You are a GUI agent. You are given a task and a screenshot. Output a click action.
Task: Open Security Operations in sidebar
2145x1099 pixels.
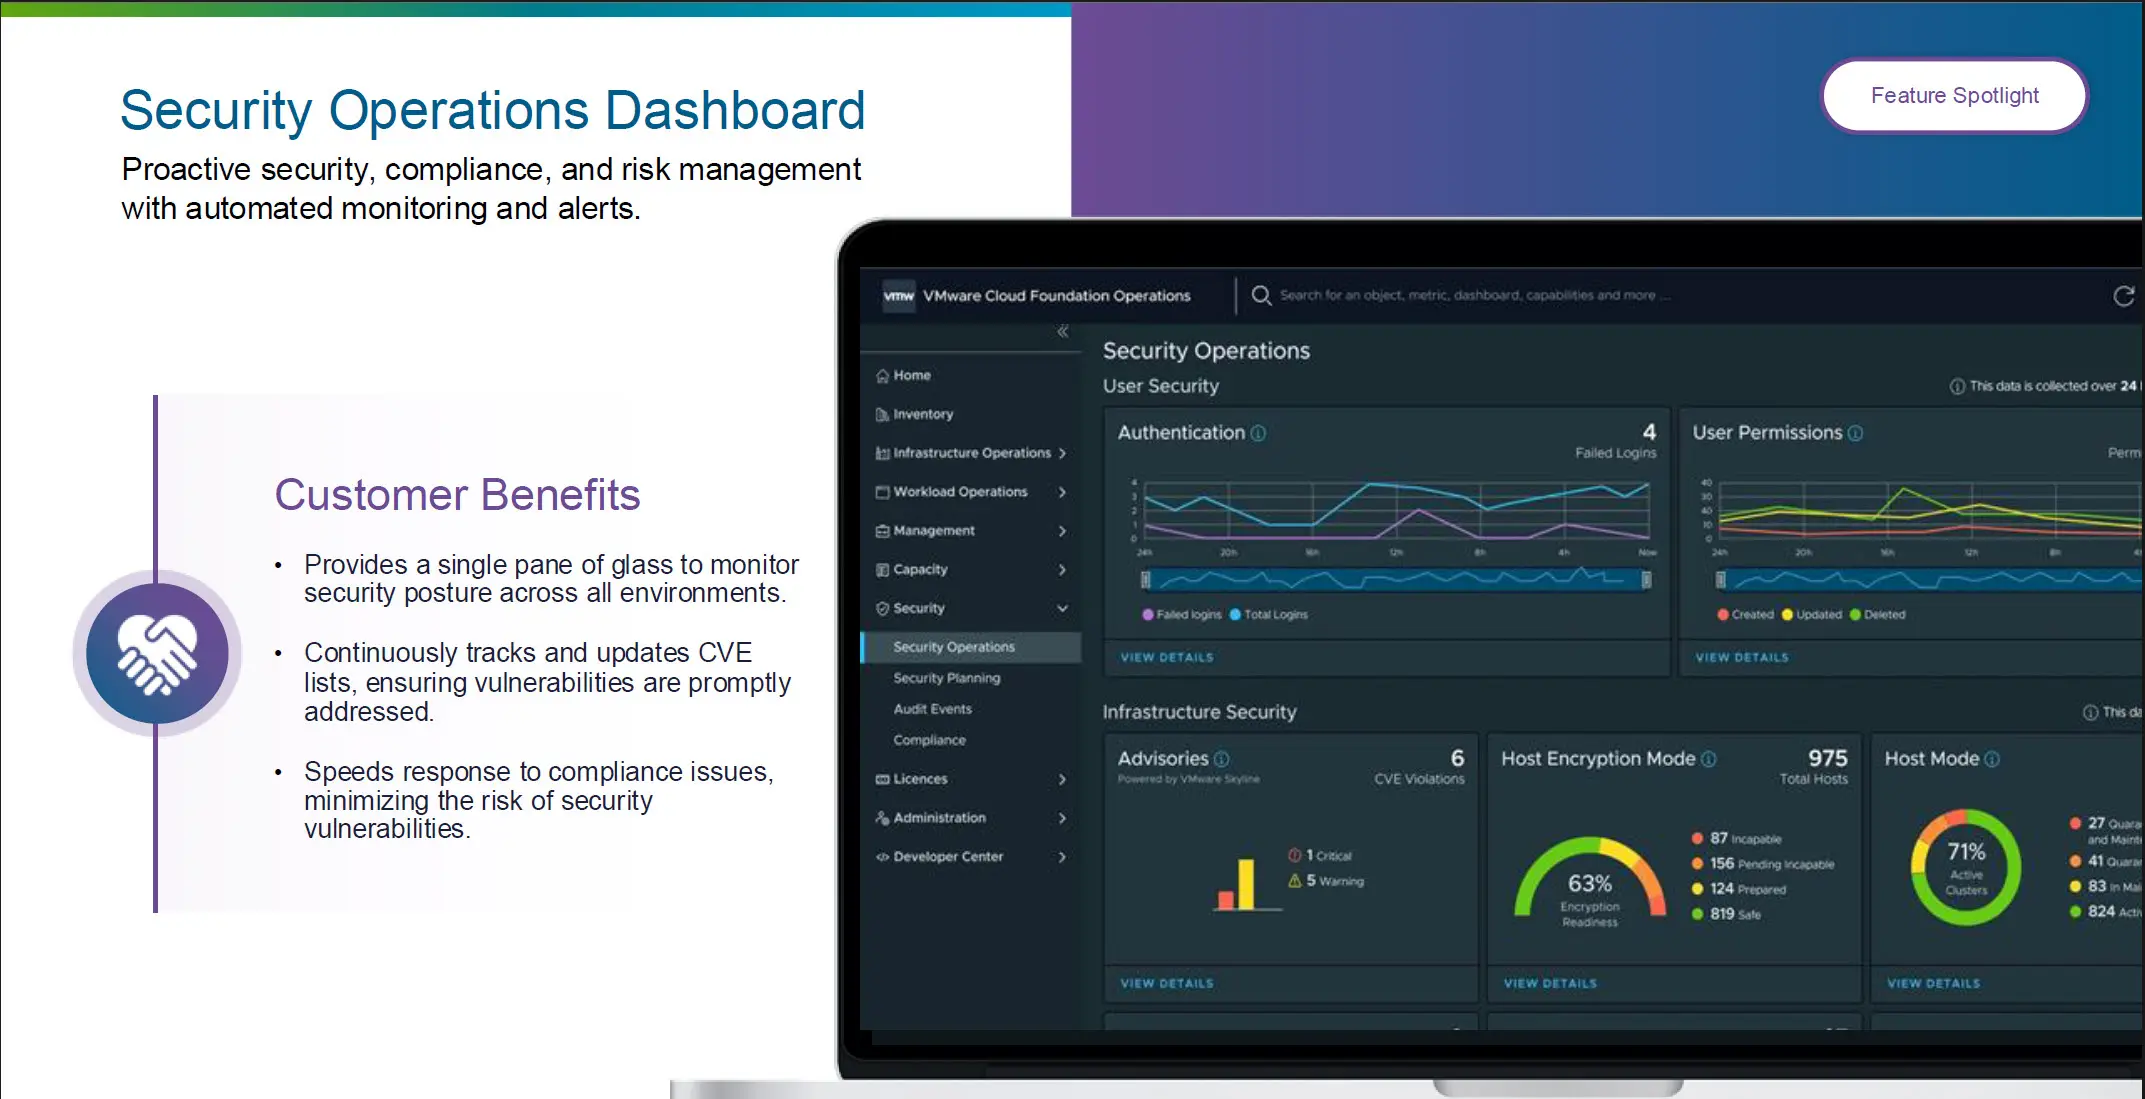pyautogui.click(x=971, y=647)
